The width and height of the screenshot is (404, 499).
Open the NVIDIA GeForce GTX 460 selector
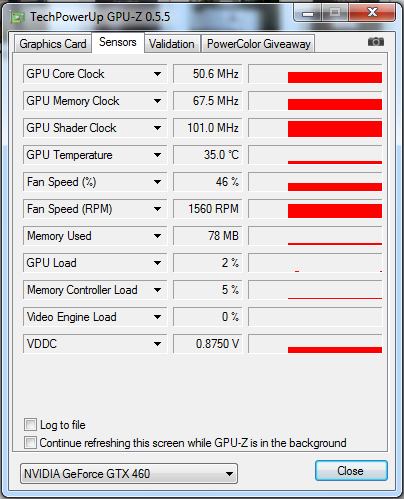pyautogui.click(x=129, y=473)
